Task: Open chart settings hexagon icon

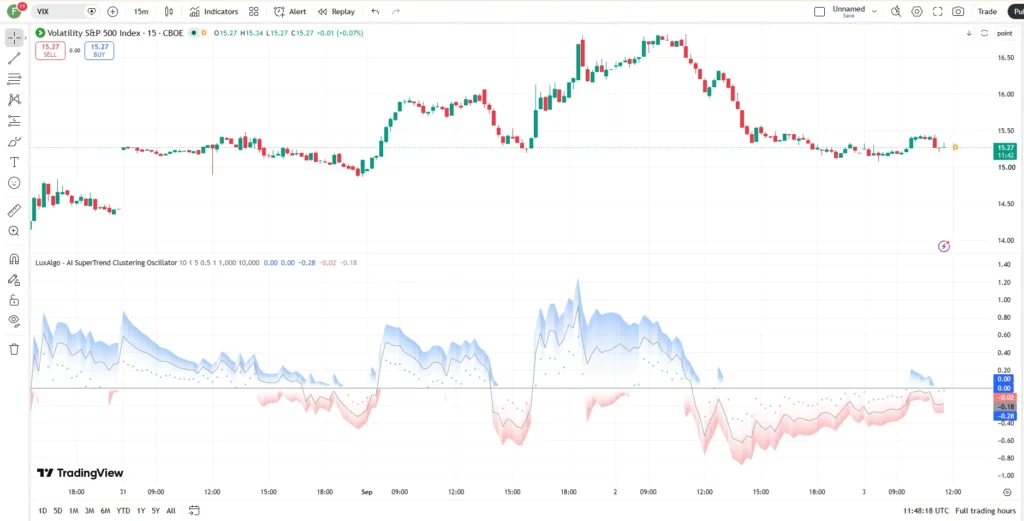Action: coord(917,12)
